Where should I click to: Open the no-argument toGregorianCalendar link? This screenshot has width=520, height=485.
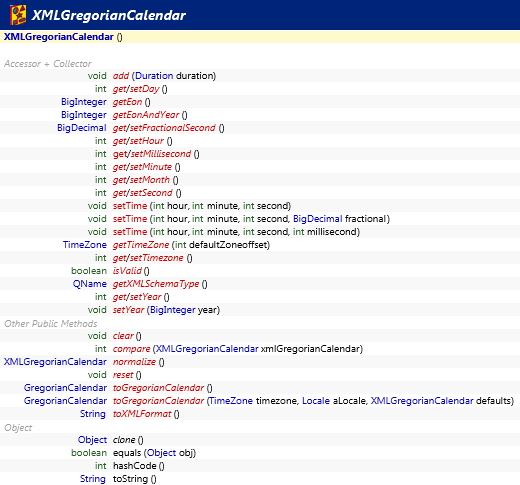coord(159,388)
